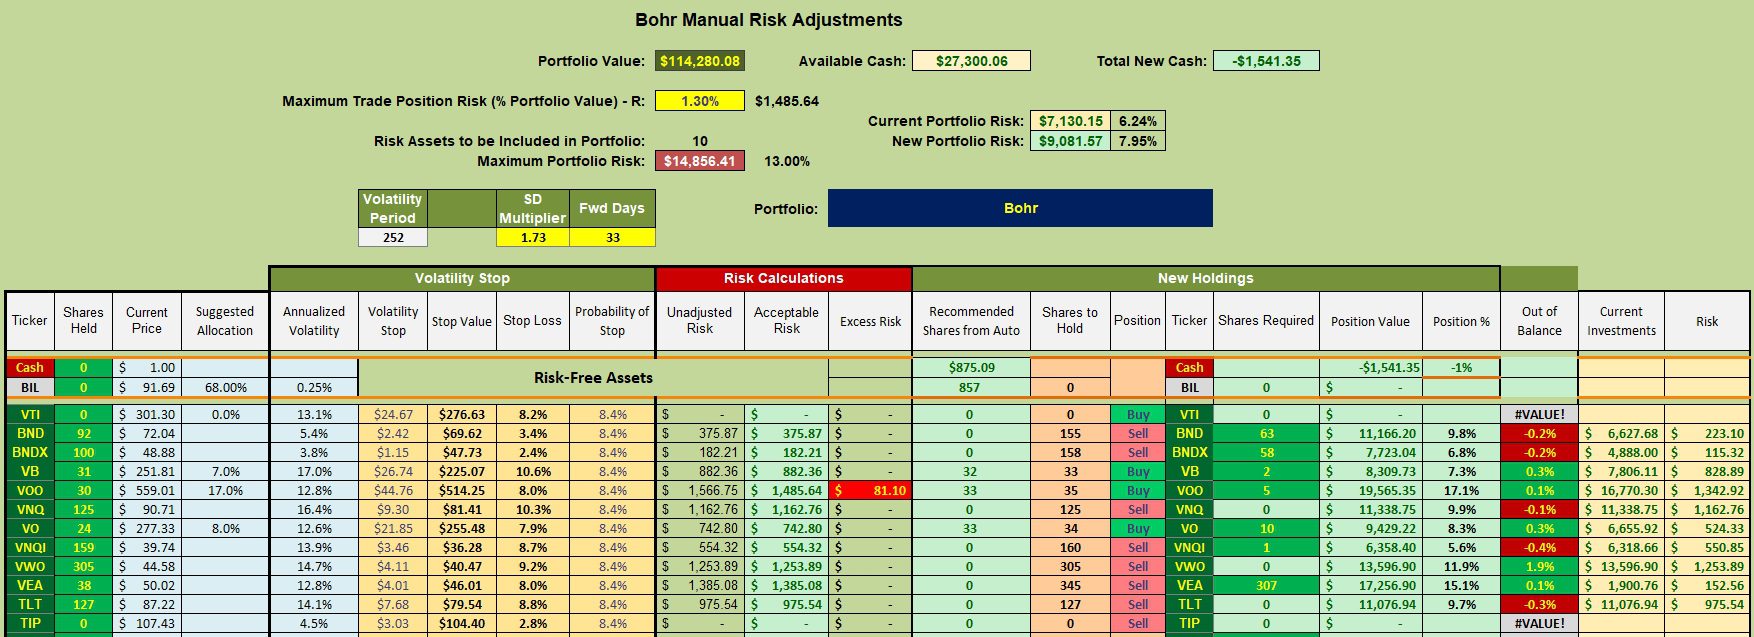1754x637 pixels.
Task: Edit the Maximum Trade Position Risk 1.30% cell
Action: tap(700, 101)
